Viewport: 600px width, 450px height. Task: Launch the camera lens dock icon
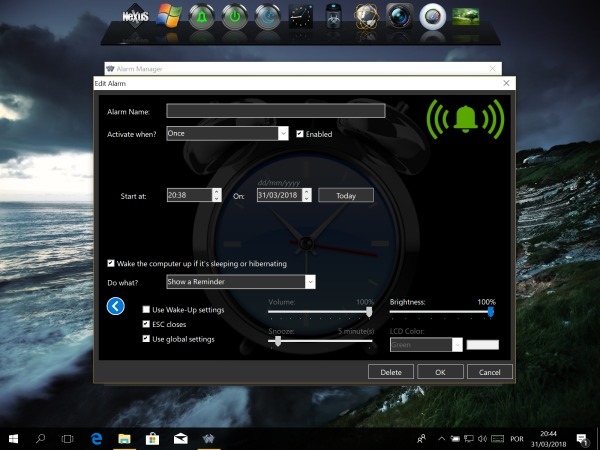coord(398,18)
